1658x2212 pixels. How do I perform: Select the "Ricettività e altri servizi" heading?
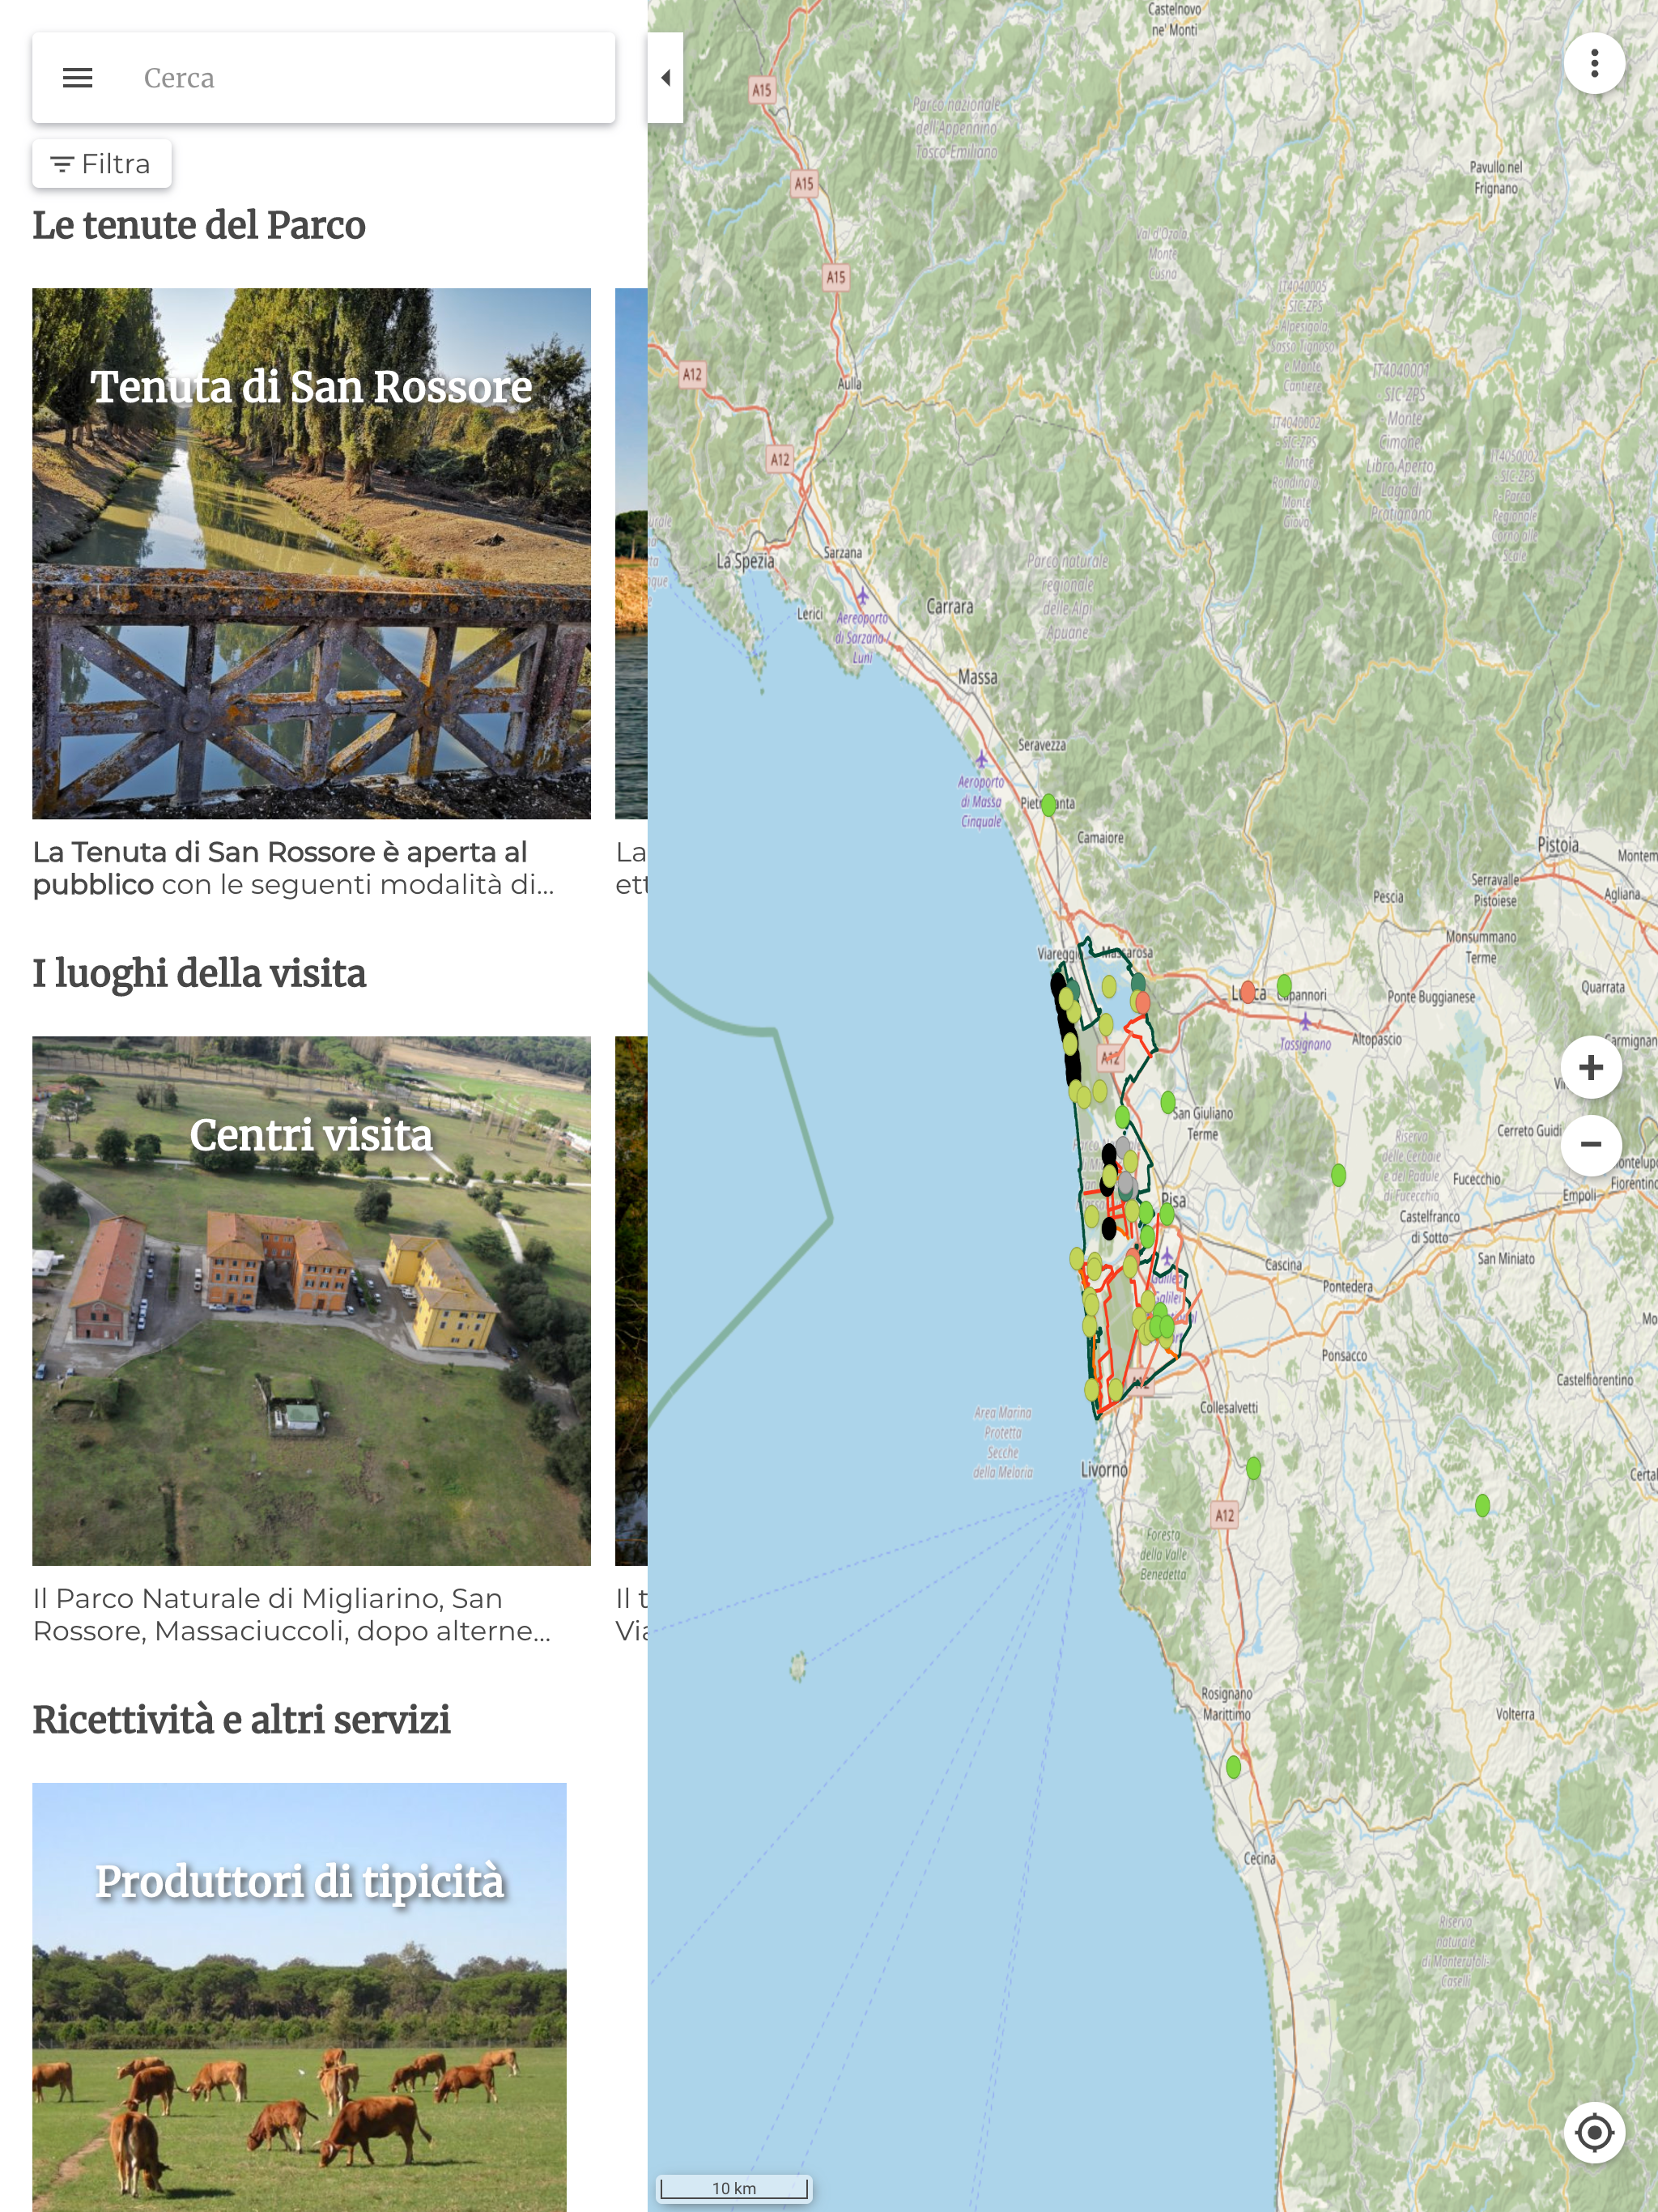click(241, 1720)
